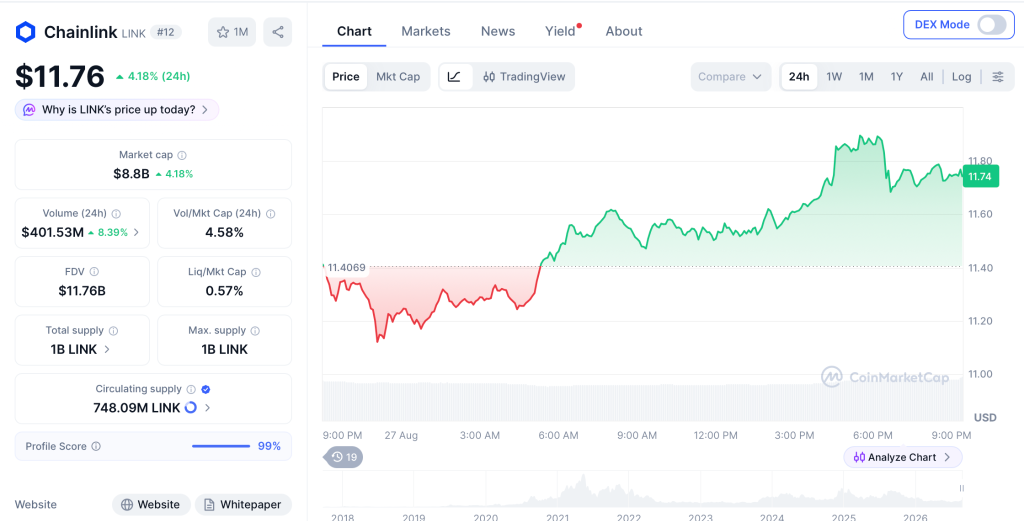
Task: Click 'Why is LINK's price up today?'
Action: point(118,110)
